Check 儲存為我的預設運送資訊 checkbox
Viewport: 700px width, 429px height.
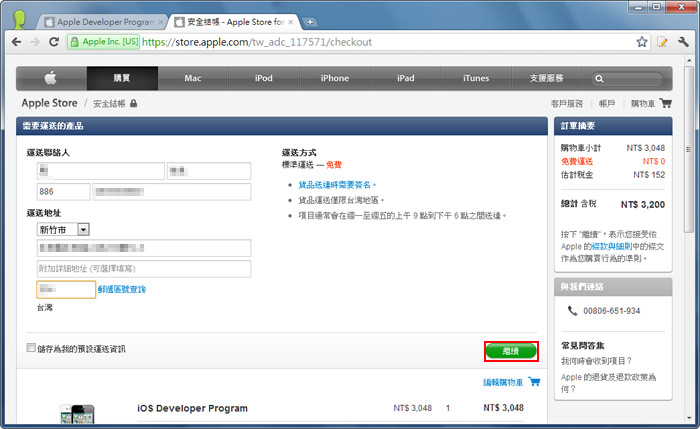31,348
